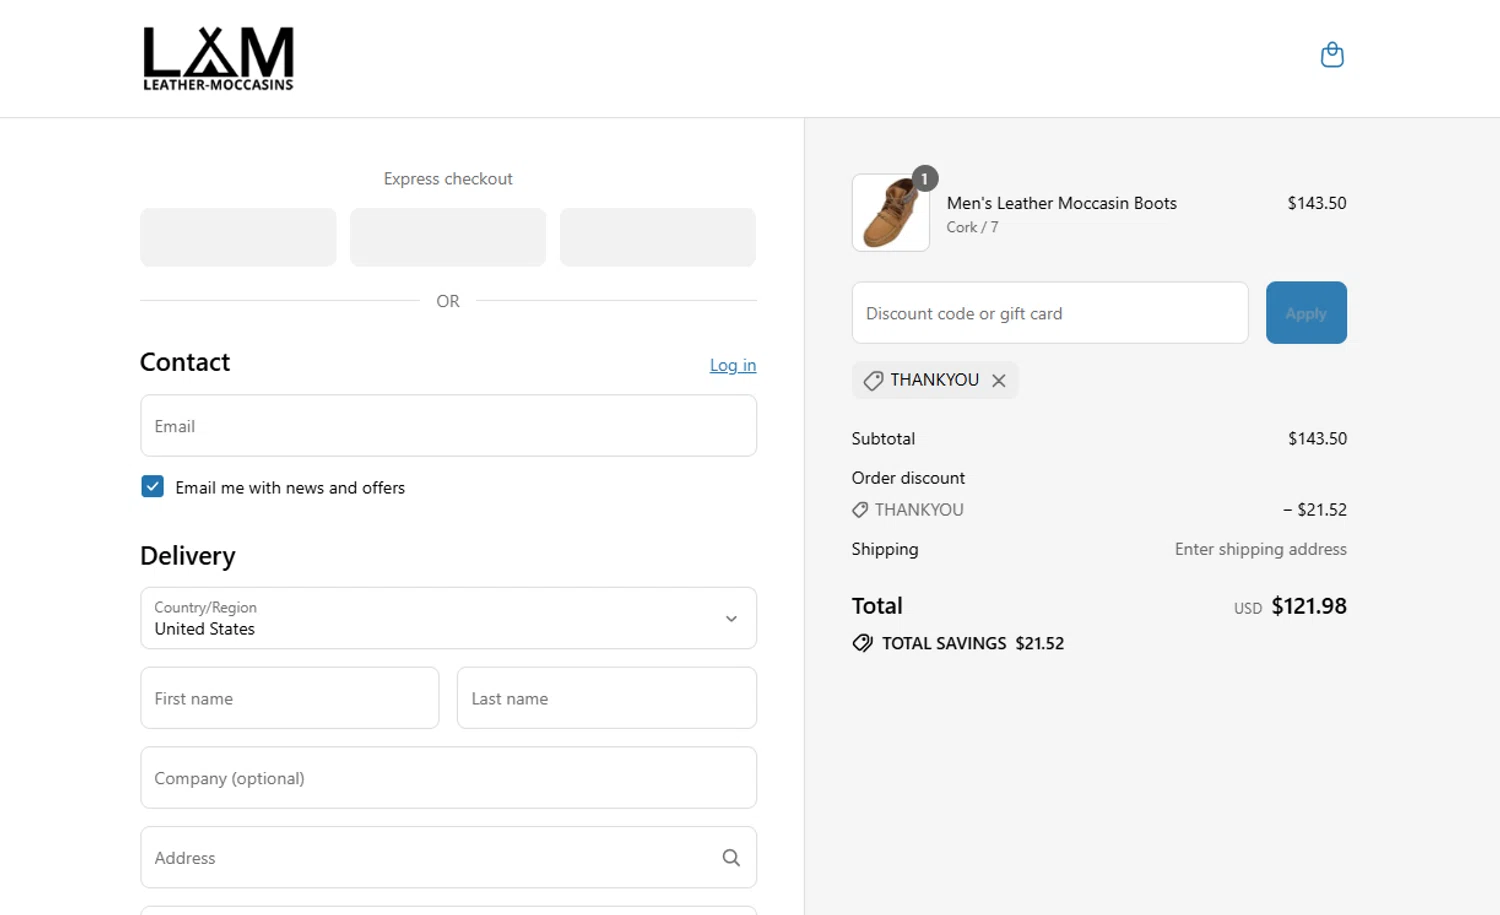Click the Express checkout label
The width and height of the screenshot is (1500, 915).
pos(448,179)
